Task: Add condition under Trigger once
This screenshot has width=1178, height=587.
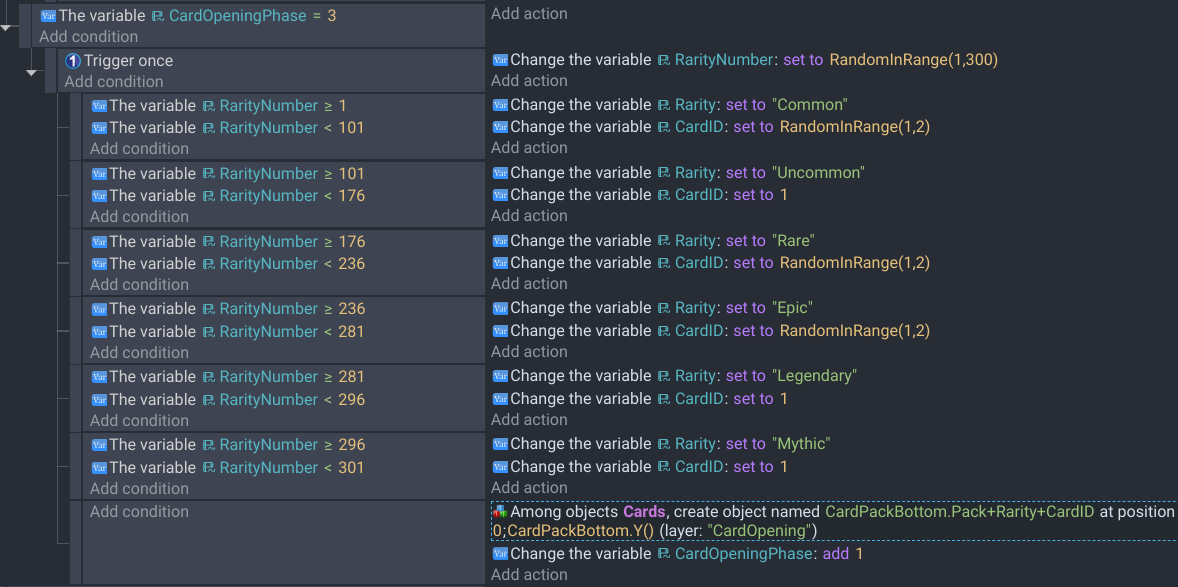Action: (113, 81)
